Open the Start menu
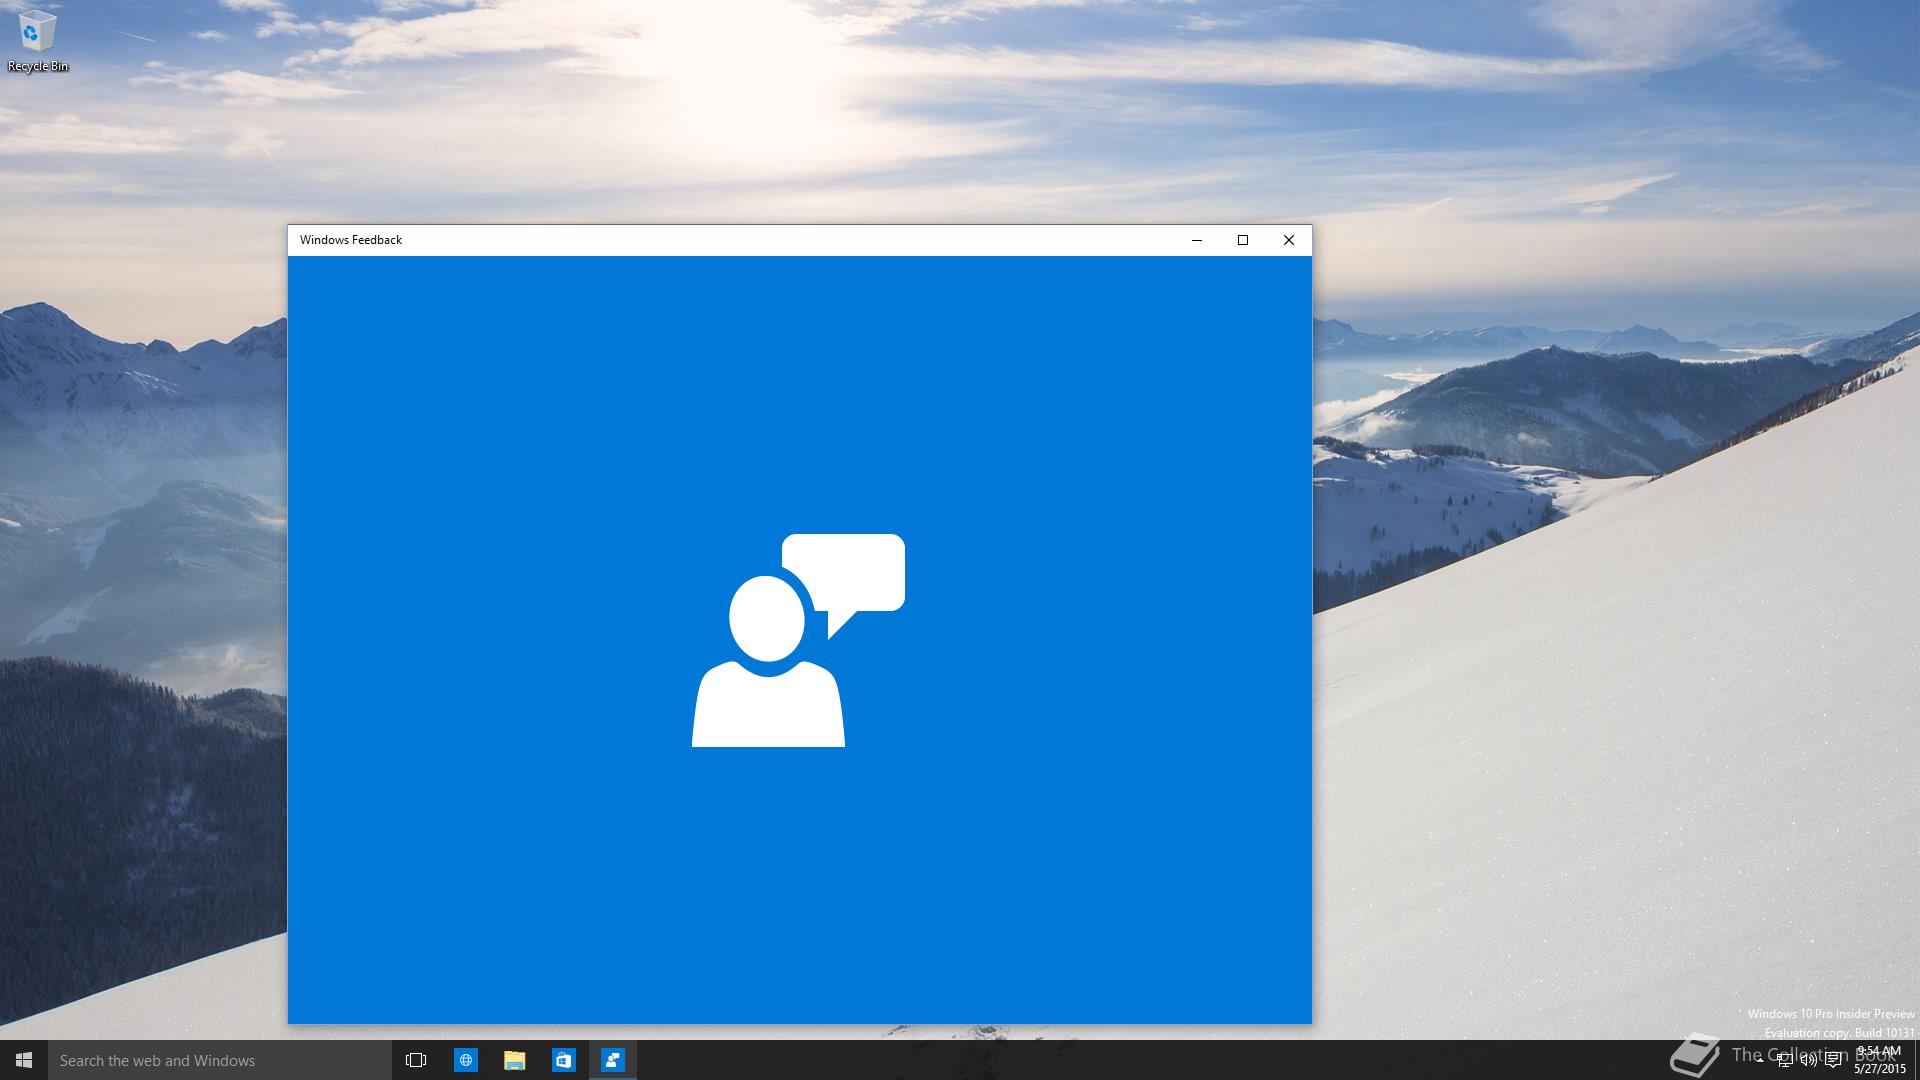Screen dimensions: 1920x1080 (24, 1060)
